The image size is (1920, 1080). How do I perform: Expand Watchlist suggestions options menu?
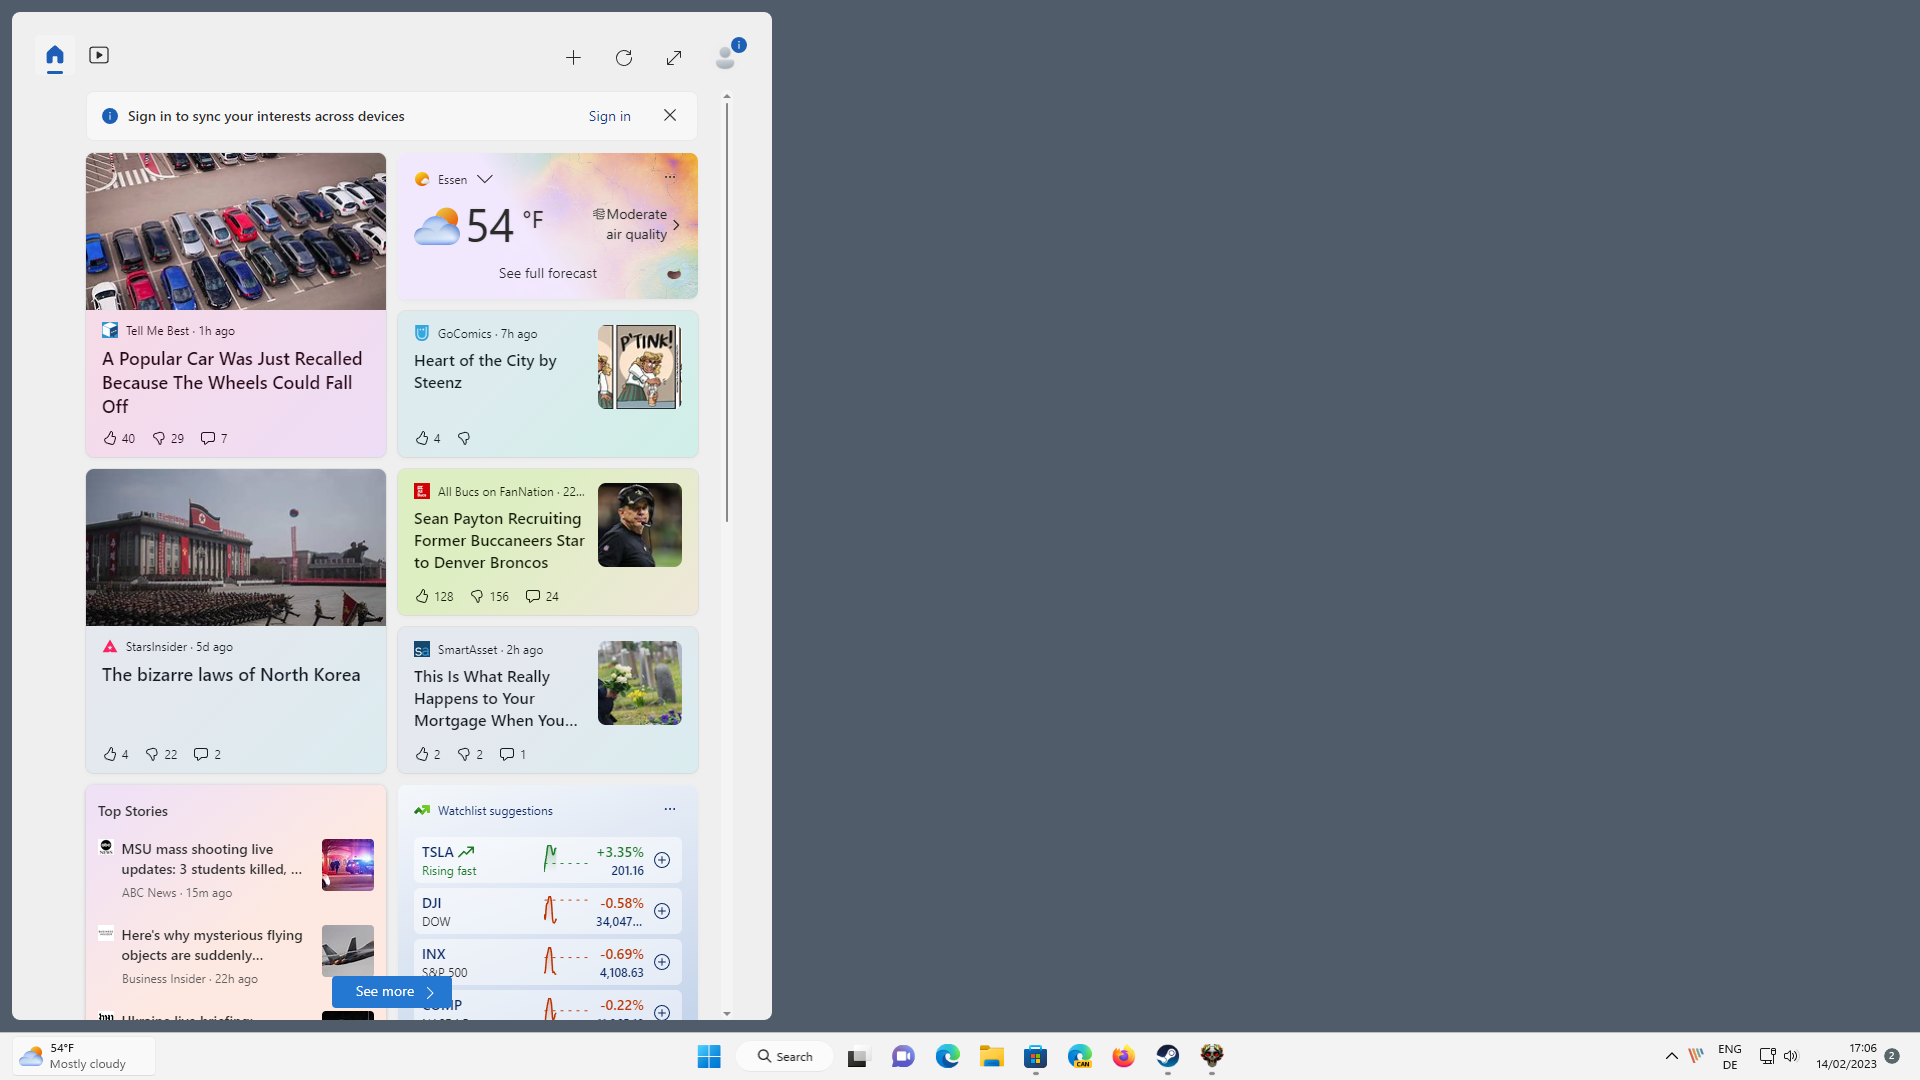(669, 808)
